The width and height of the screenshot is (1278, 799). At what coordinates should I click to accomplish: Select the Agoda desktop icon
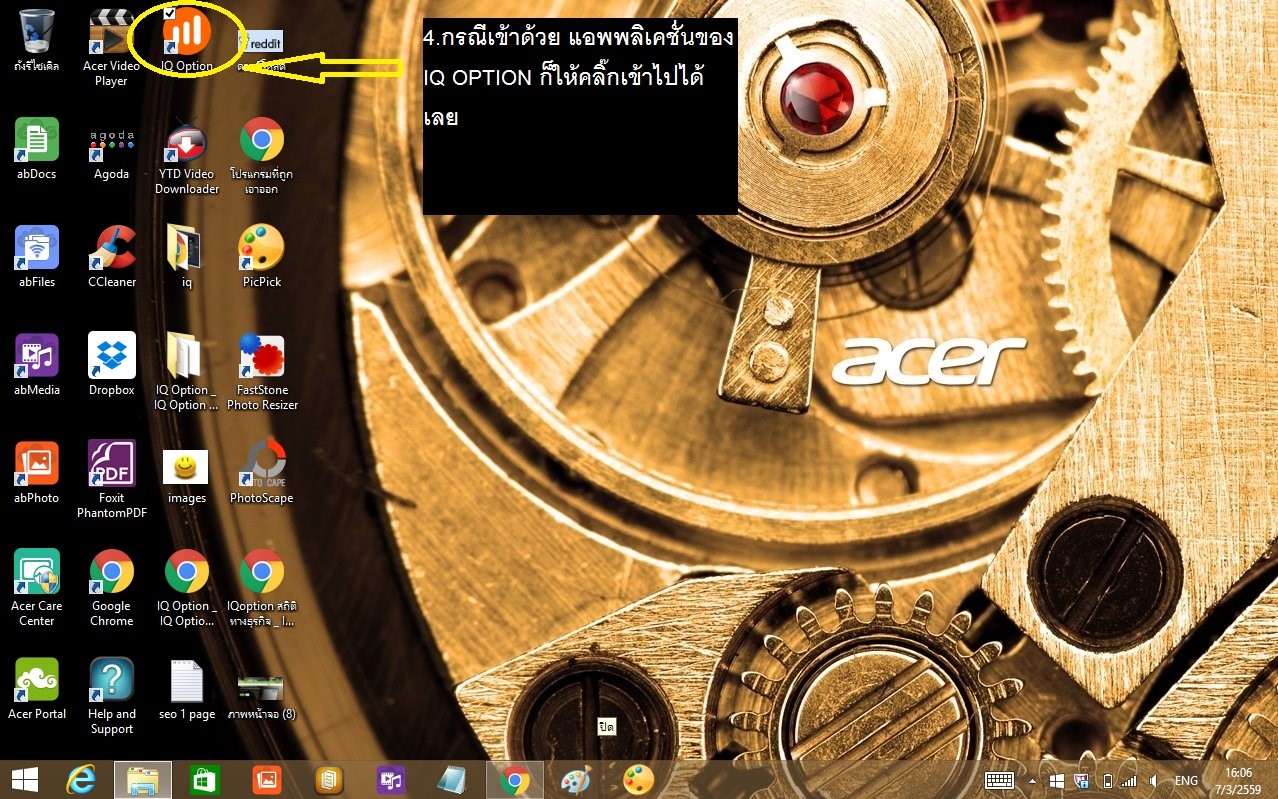111,139
